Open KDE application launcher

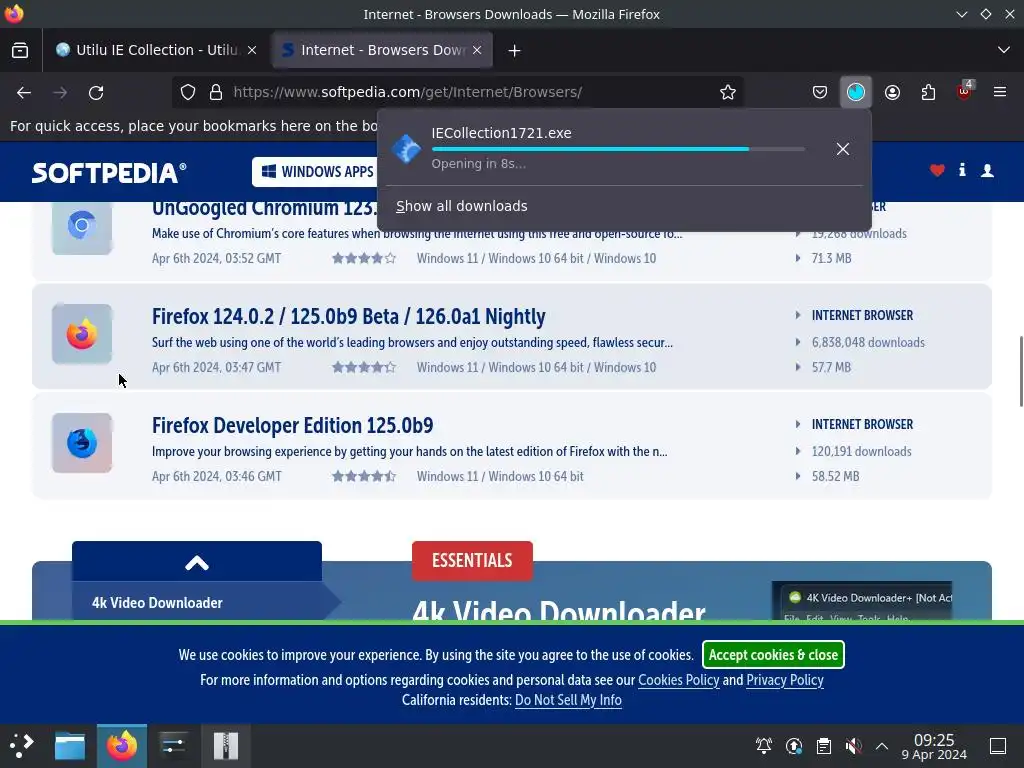(22, 745)
